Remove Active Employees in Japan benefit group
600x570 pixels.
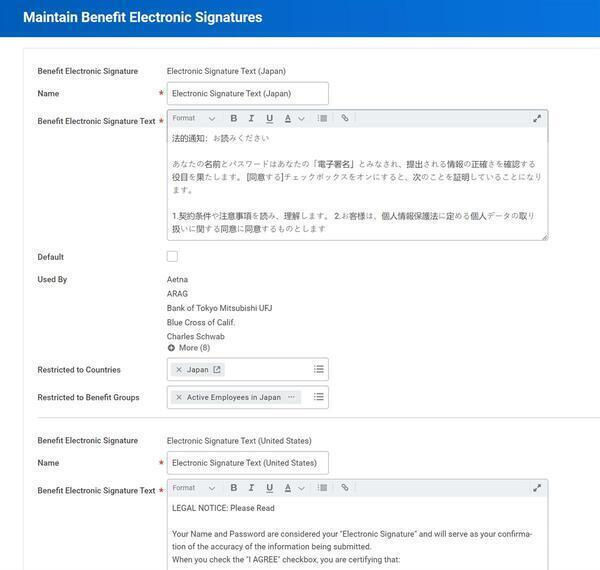(x=179, y=397)
